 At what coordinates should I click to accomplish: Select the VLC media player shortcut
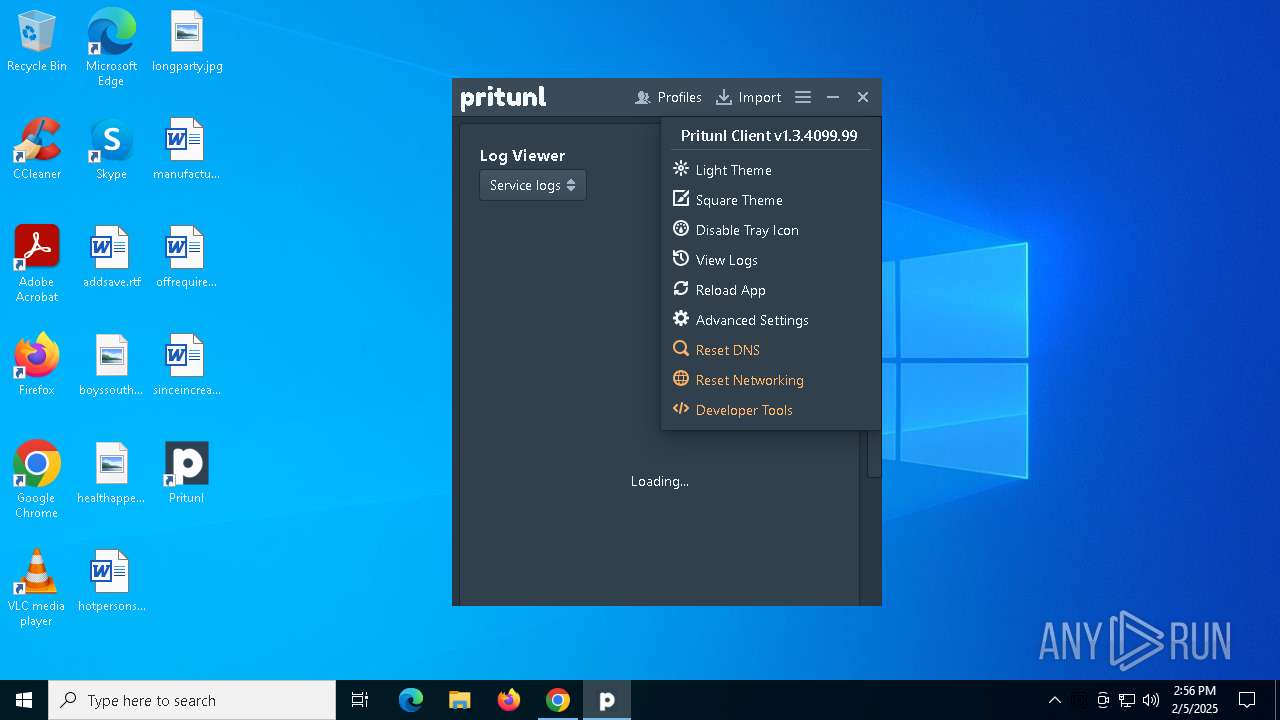(37, 588)
